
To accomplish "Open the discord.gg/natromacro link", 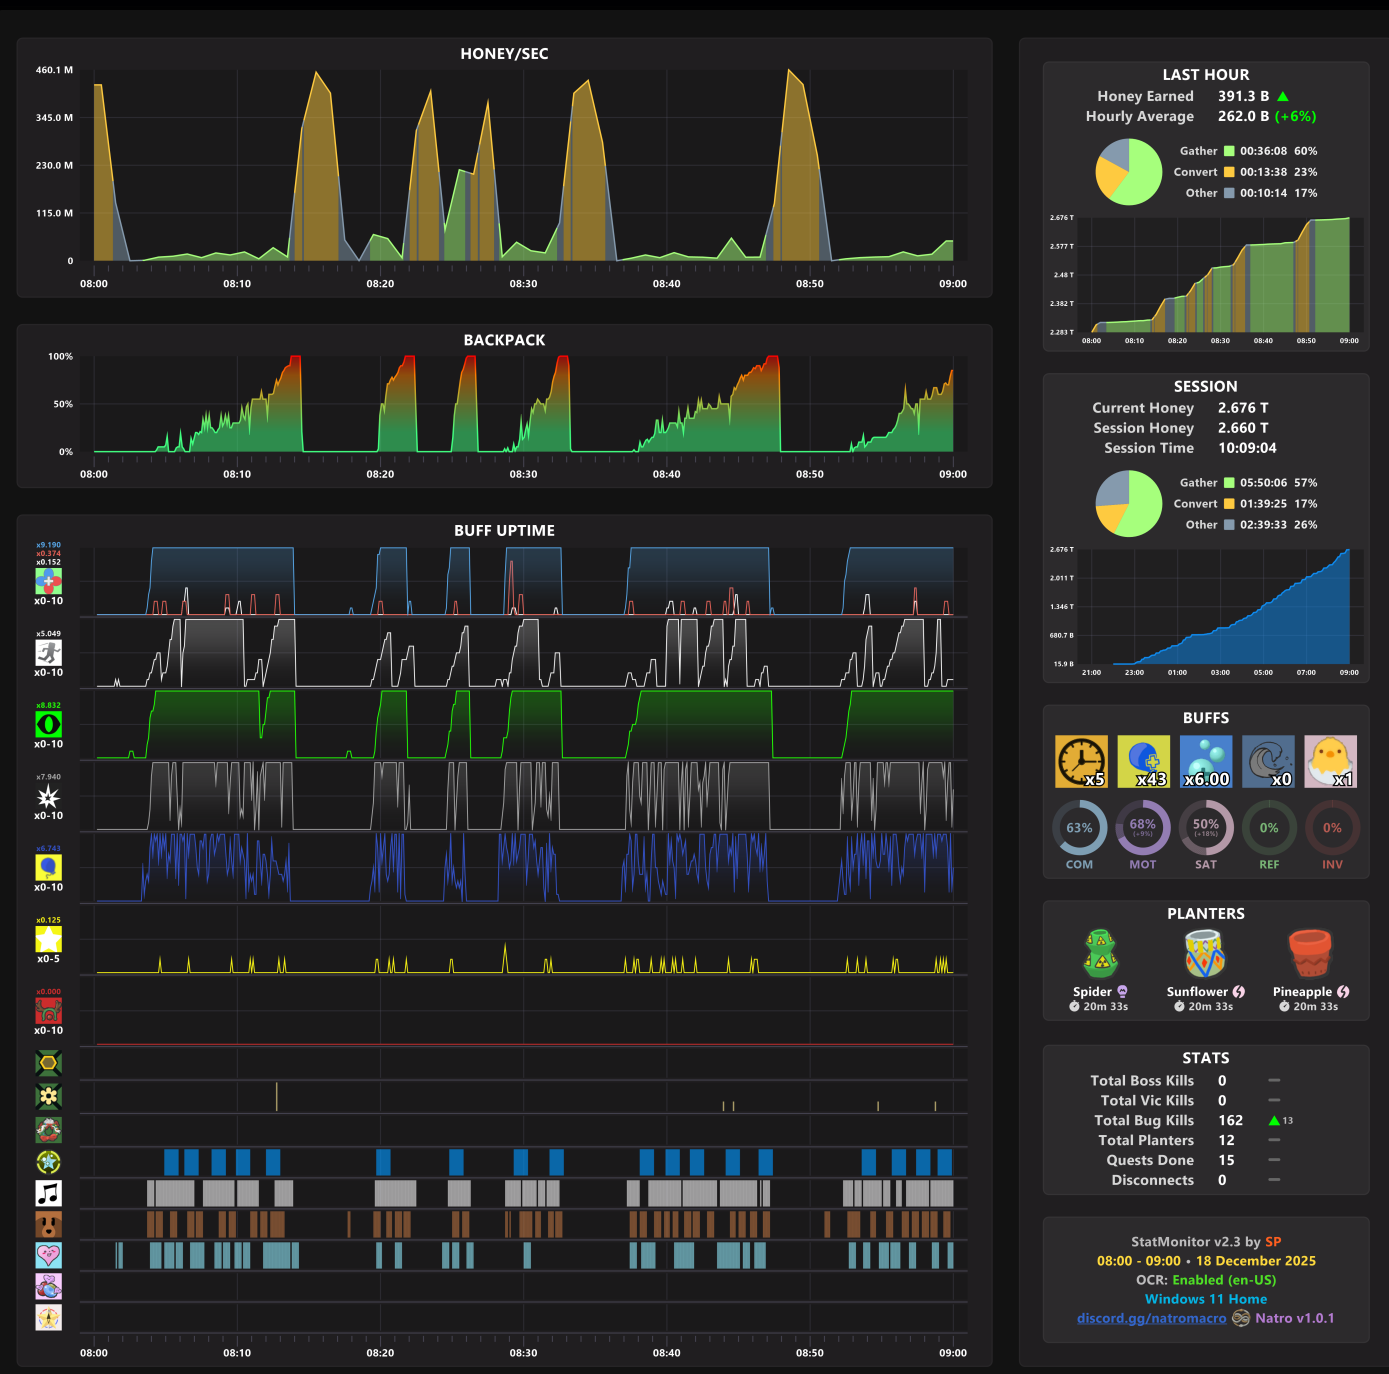I will click(1151, 1318).
